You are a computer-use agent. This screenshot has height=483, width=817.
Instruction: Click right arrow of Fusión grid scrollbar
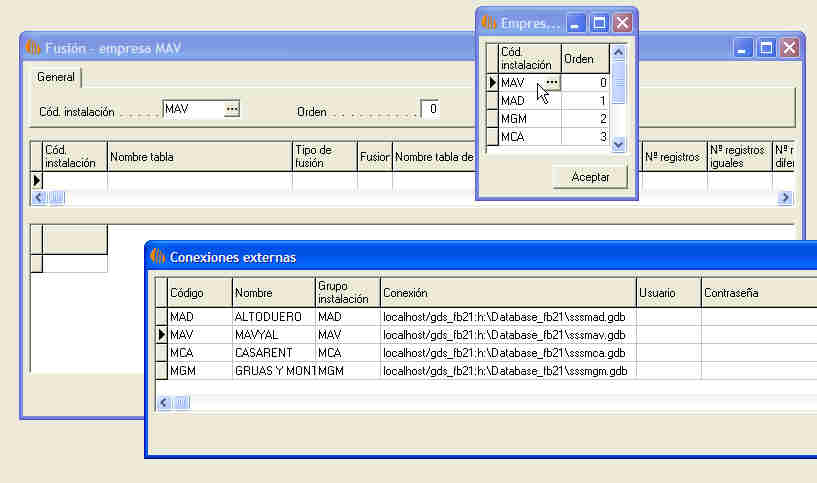785,198
